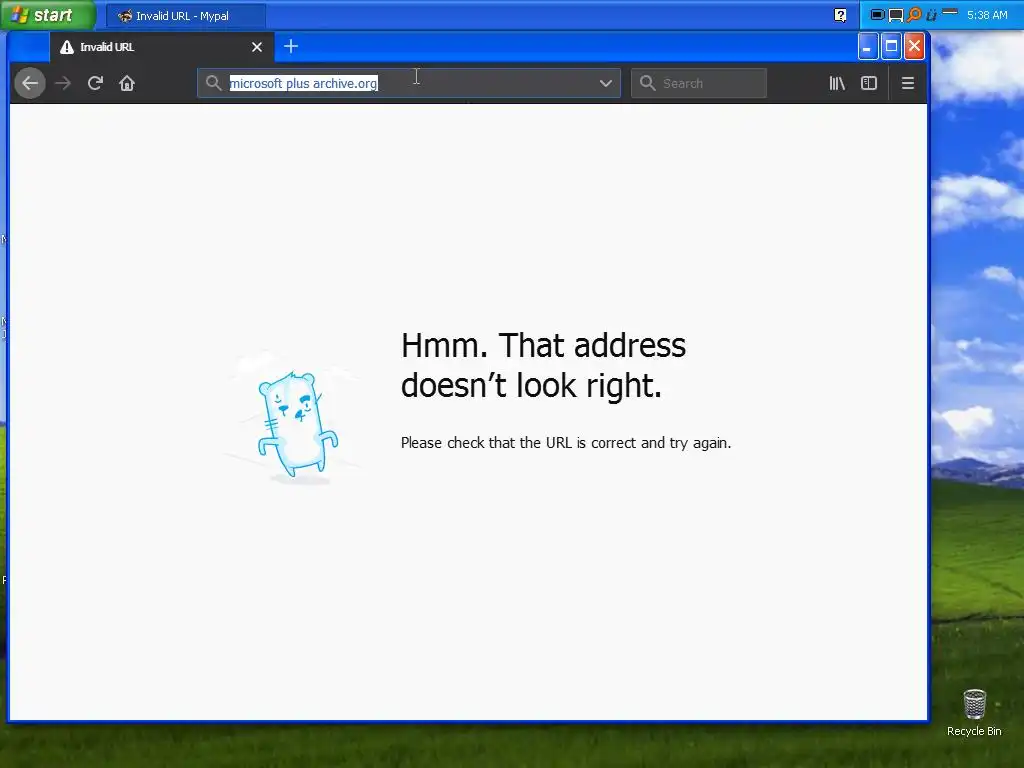This screenshot has height=768, width=1024.
Task: Open the Windows Start menu
Action: [x=48, y=15]
